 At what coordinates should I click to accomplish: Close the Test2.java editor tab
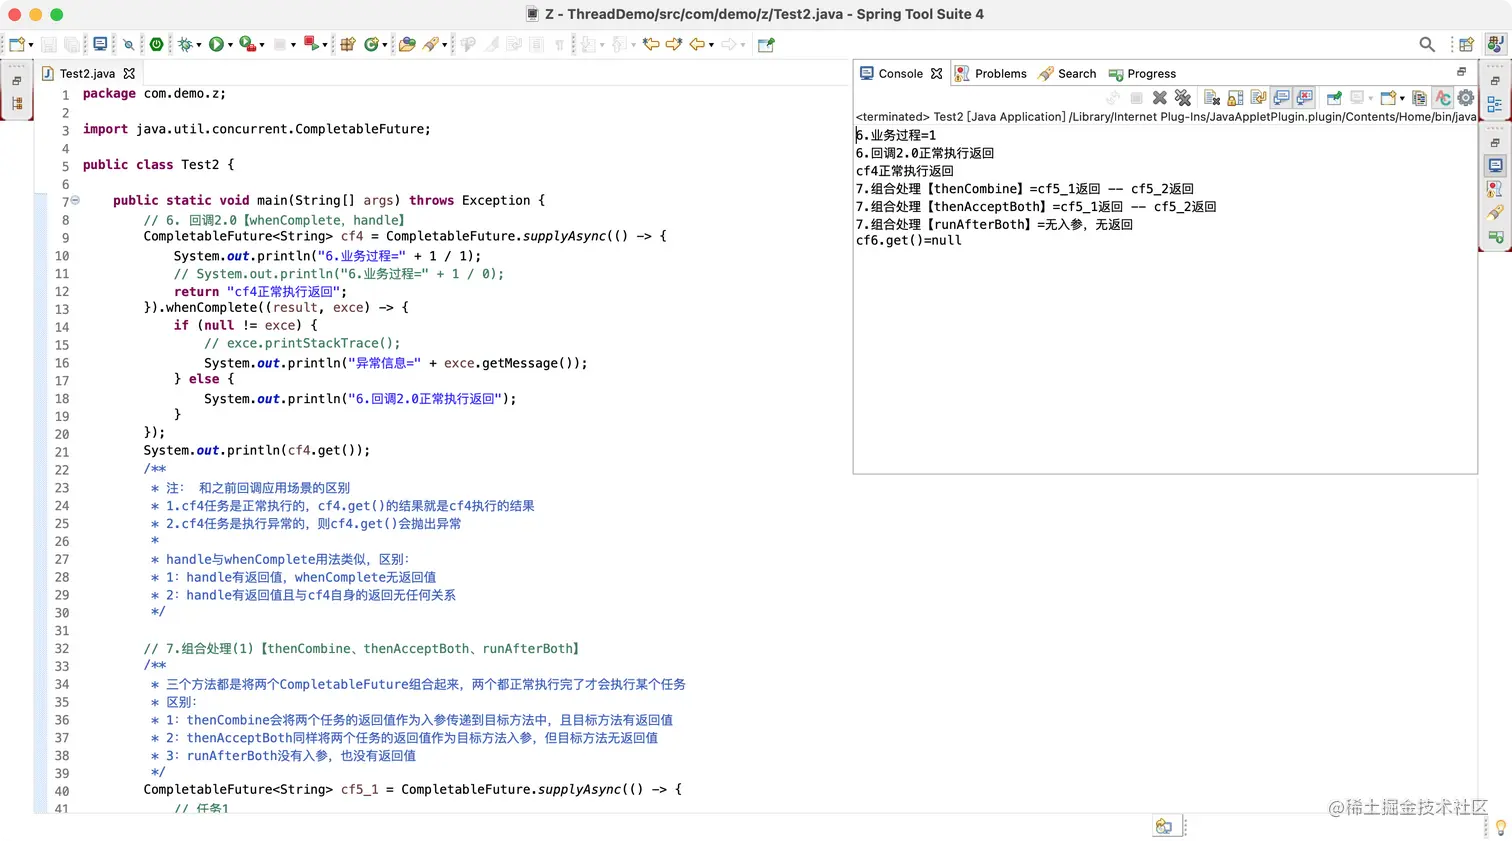(129, 74)
